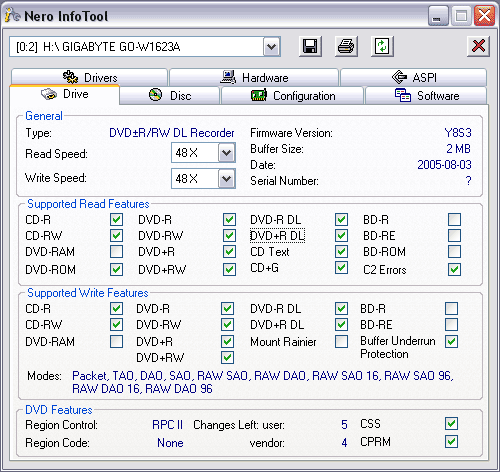The width and height of the screenshot is (500, 472).
Task: Expand the drive selection dropdown
Action: click(x=272, y=47)
